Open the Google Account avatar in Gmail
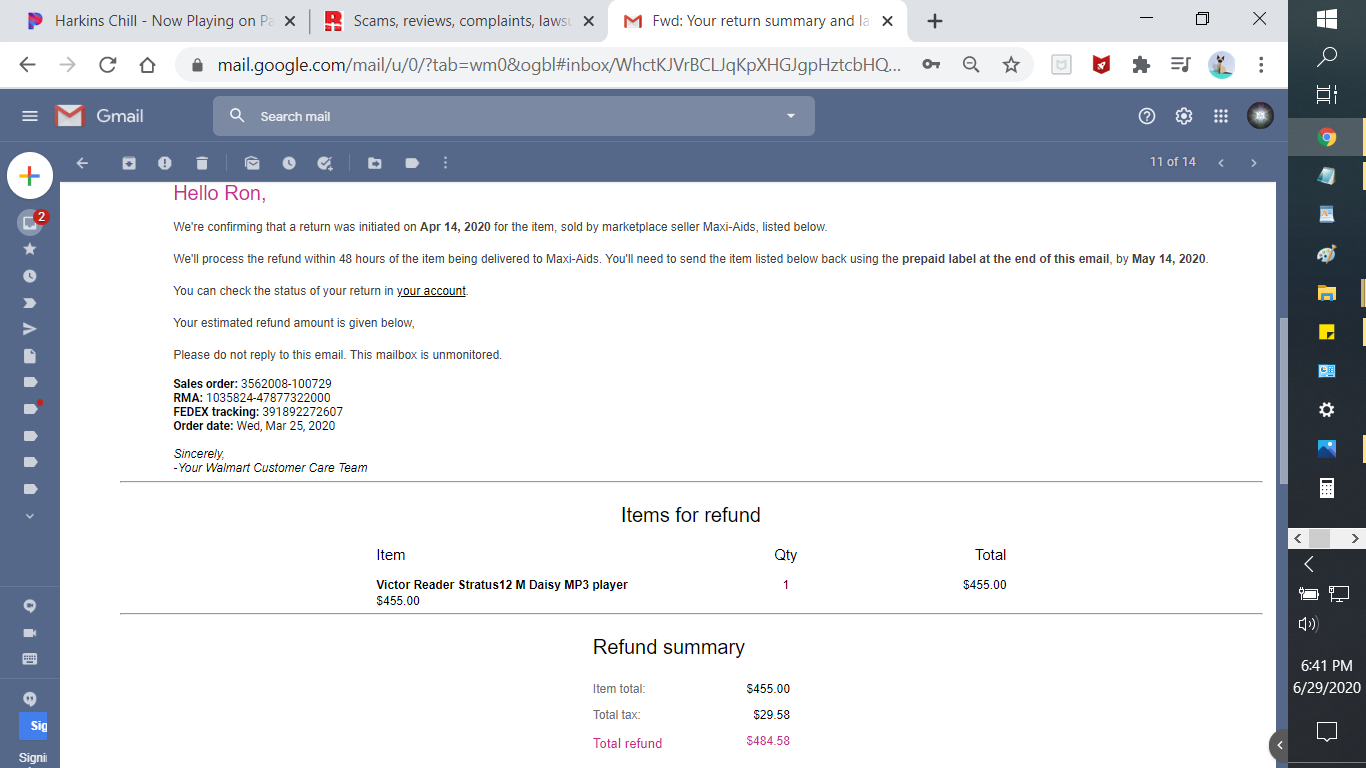Image resolution: width=1366 pixels, height=768 pixels. tap(1260, 116)
